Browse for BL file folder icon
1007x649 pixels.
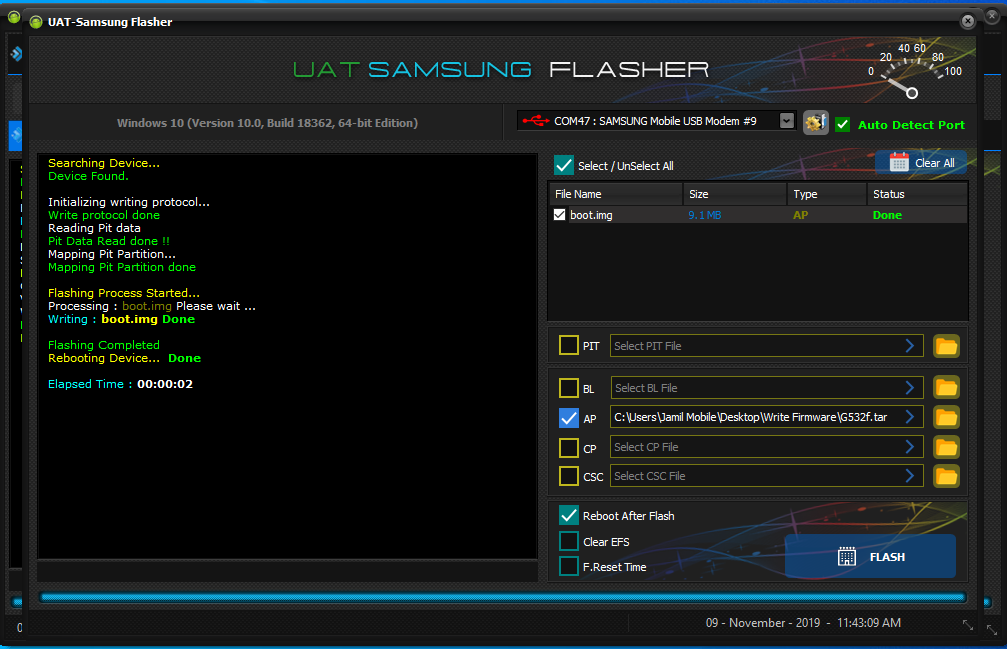[x=946, y=388]
